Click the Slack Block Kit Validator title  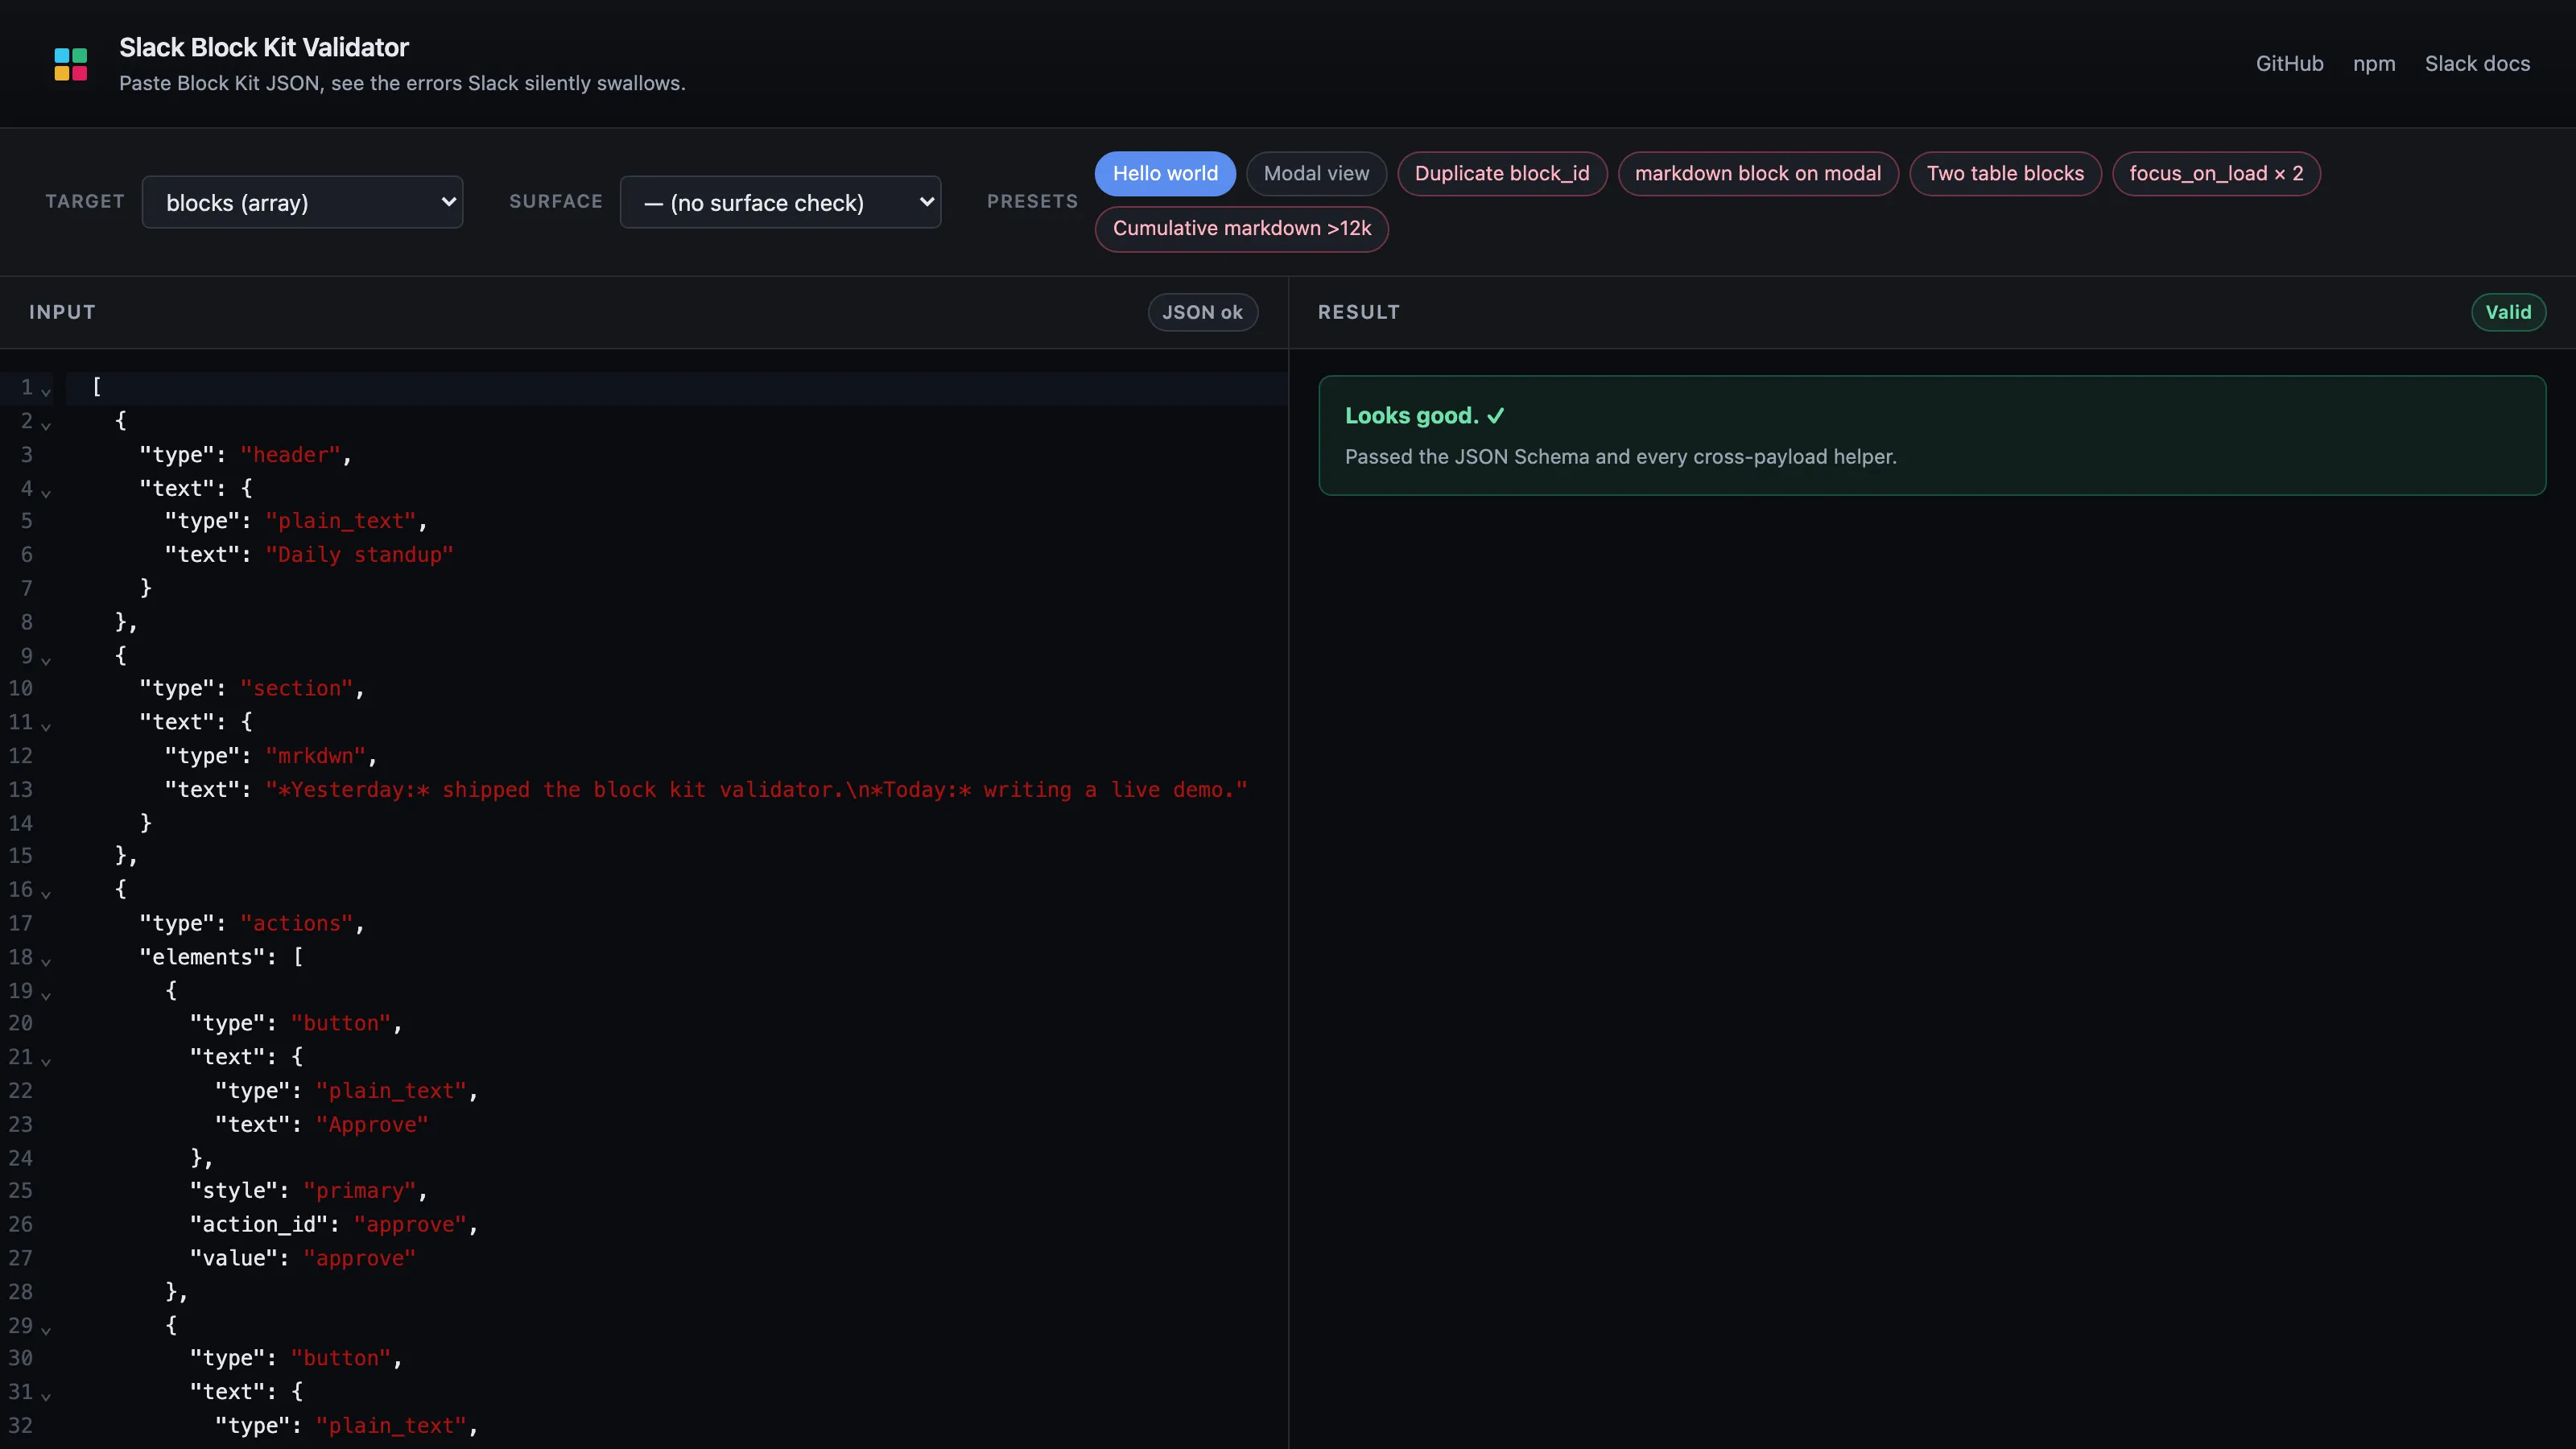(x=264, y=47)
